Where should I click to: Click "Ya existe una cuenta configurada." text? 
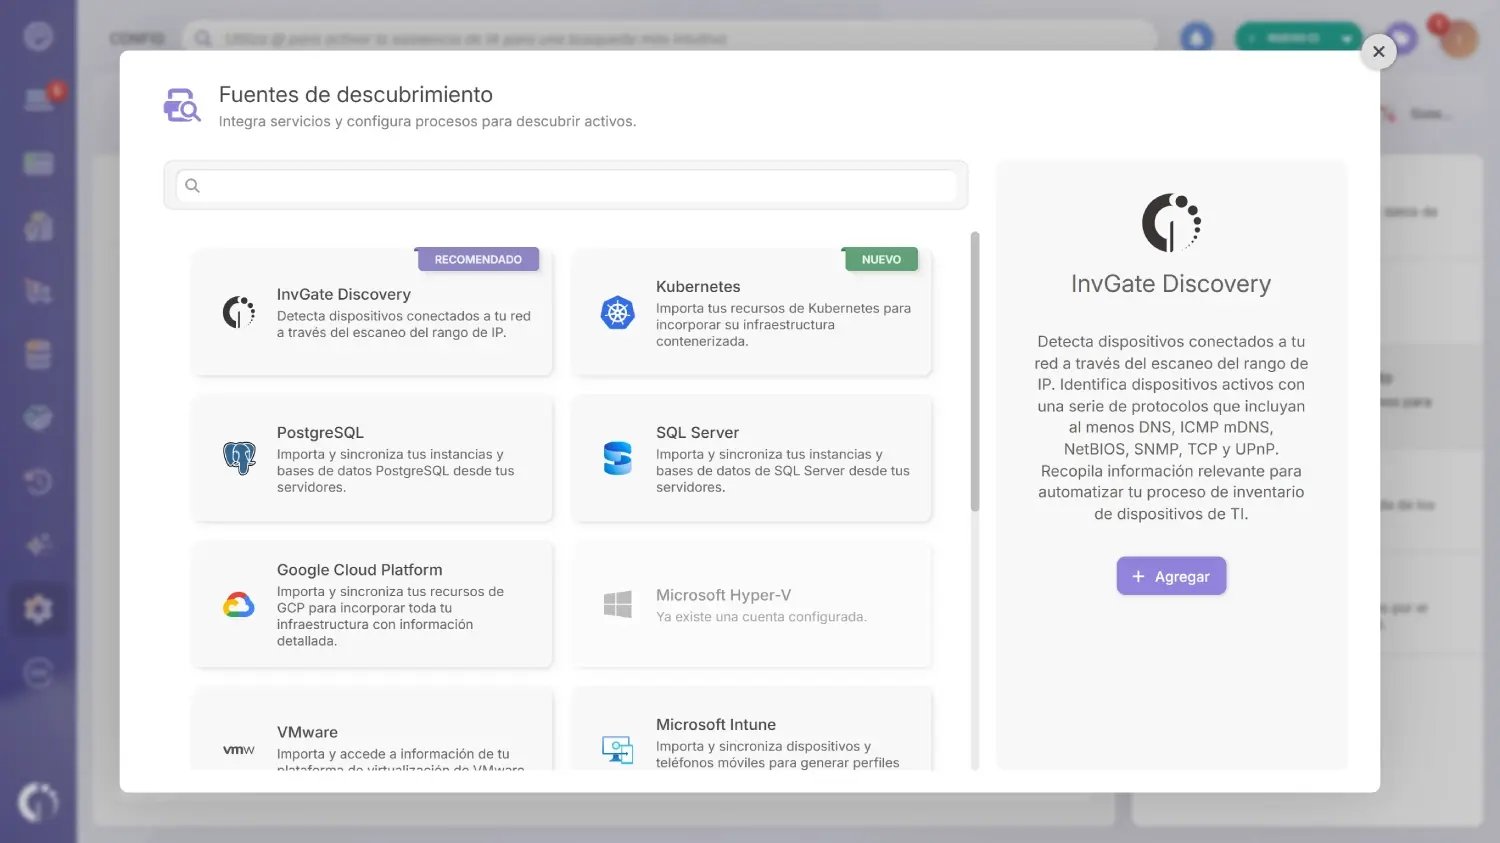tap(761, 617)
